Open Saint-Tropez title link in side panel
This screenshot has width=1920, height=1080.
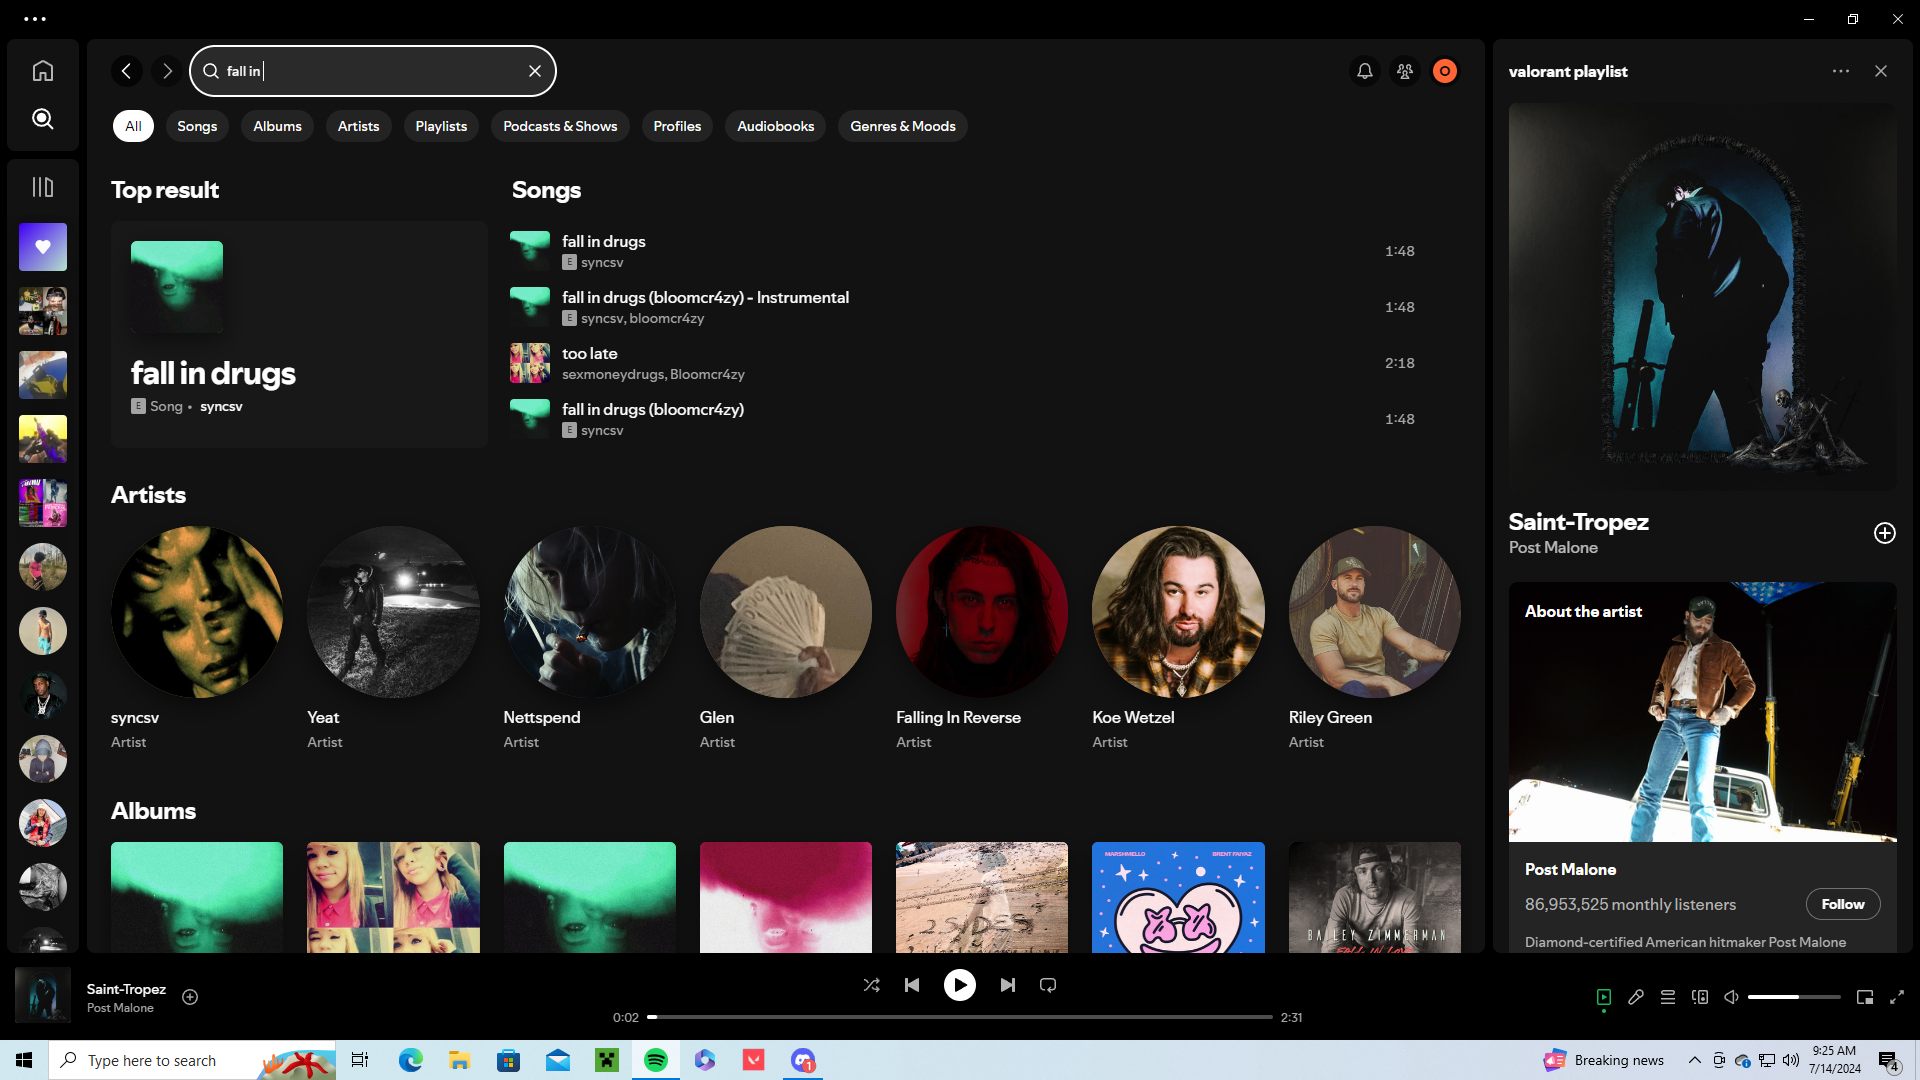[1578, 522]
